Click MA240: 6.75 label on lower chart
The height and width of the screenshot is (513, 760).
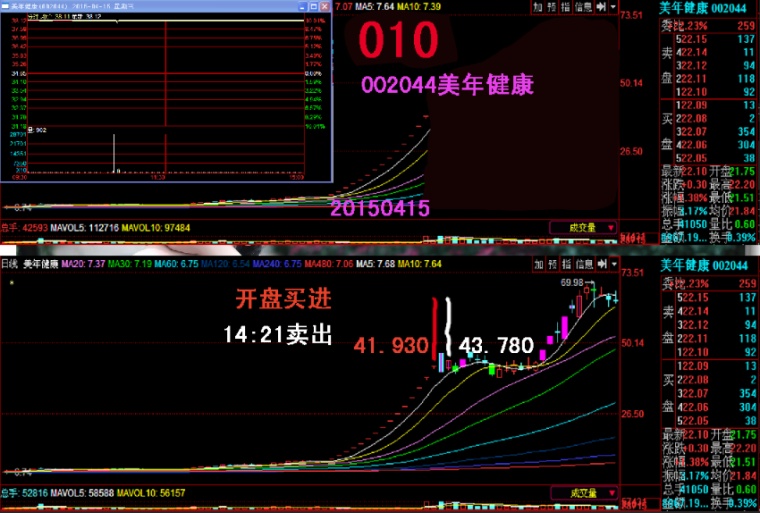[x=277, y=264]
